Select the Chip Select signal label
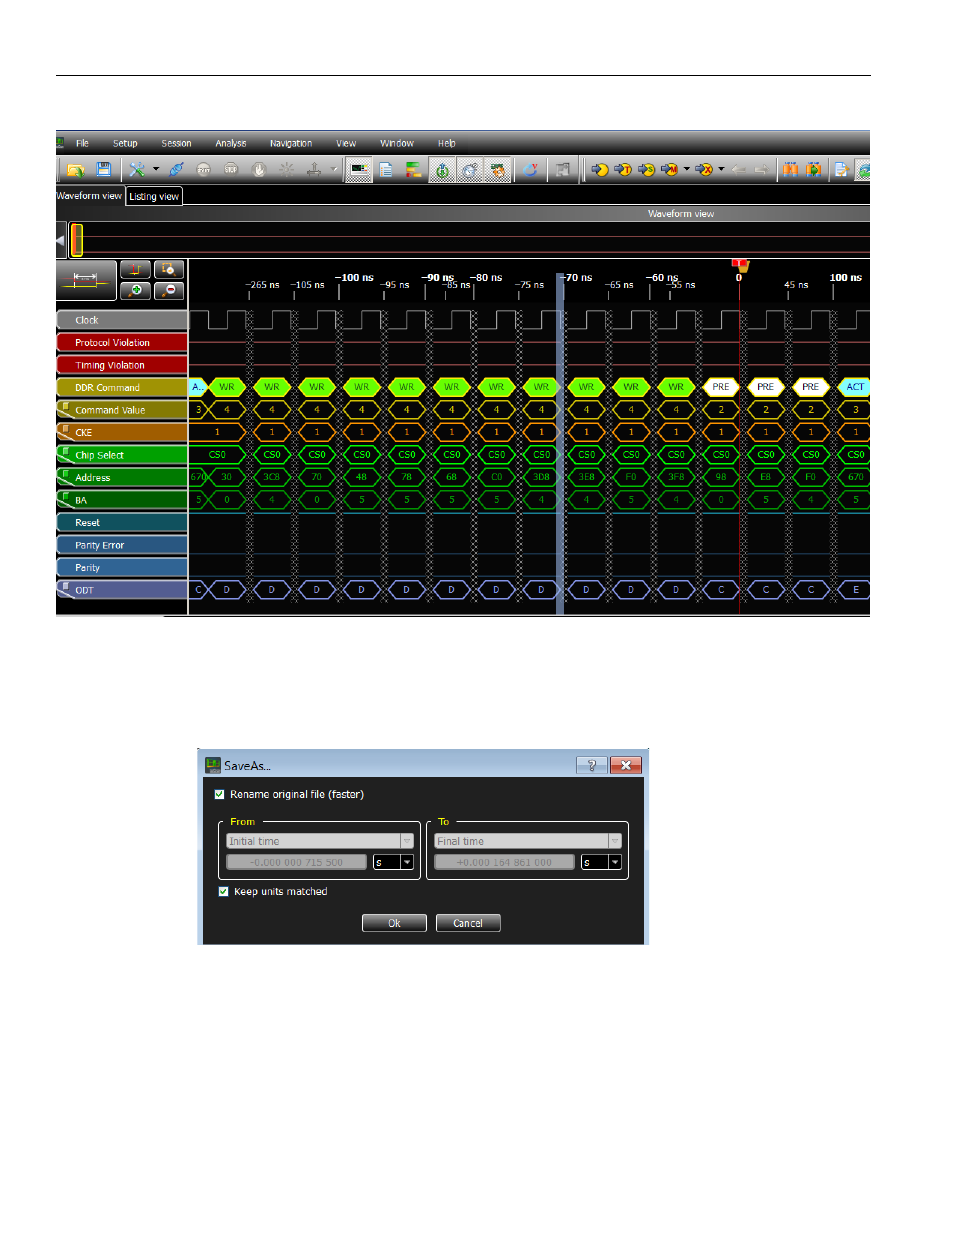 (x=122, y=455)
